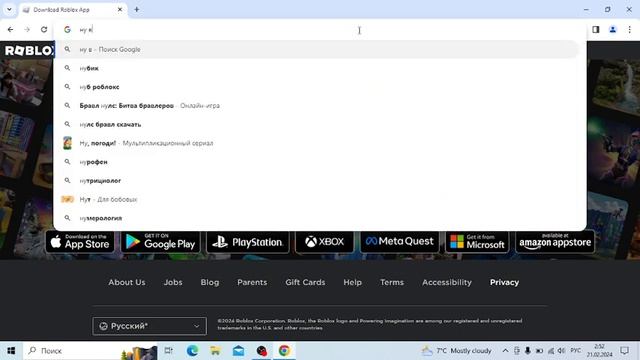Viewport: 640px width, 360px height.
Task: Expand the Русский language dropdown
Action: pyautogui.click(x=149, y=326)
